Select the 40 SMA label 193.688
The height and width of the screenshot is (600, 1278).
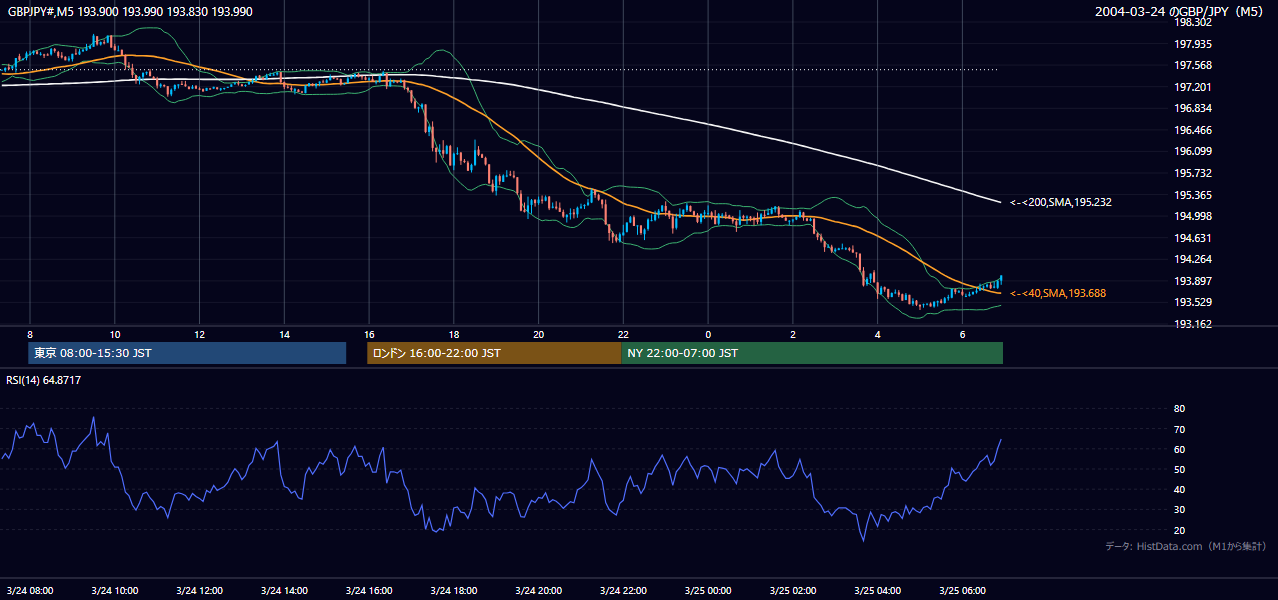pos(1058,293)
